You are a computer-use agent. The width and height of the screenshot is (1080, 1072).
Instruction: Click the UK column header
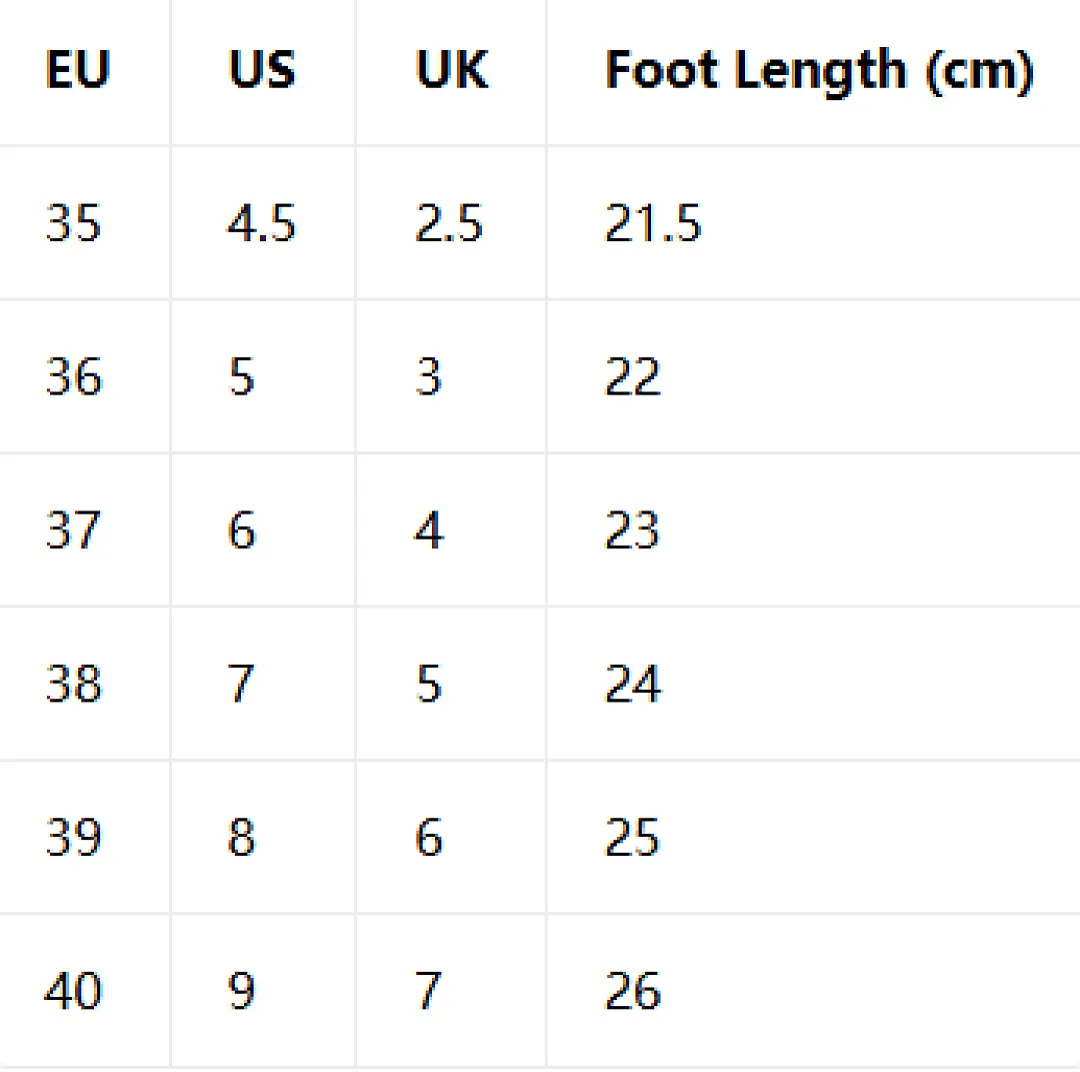452,70
